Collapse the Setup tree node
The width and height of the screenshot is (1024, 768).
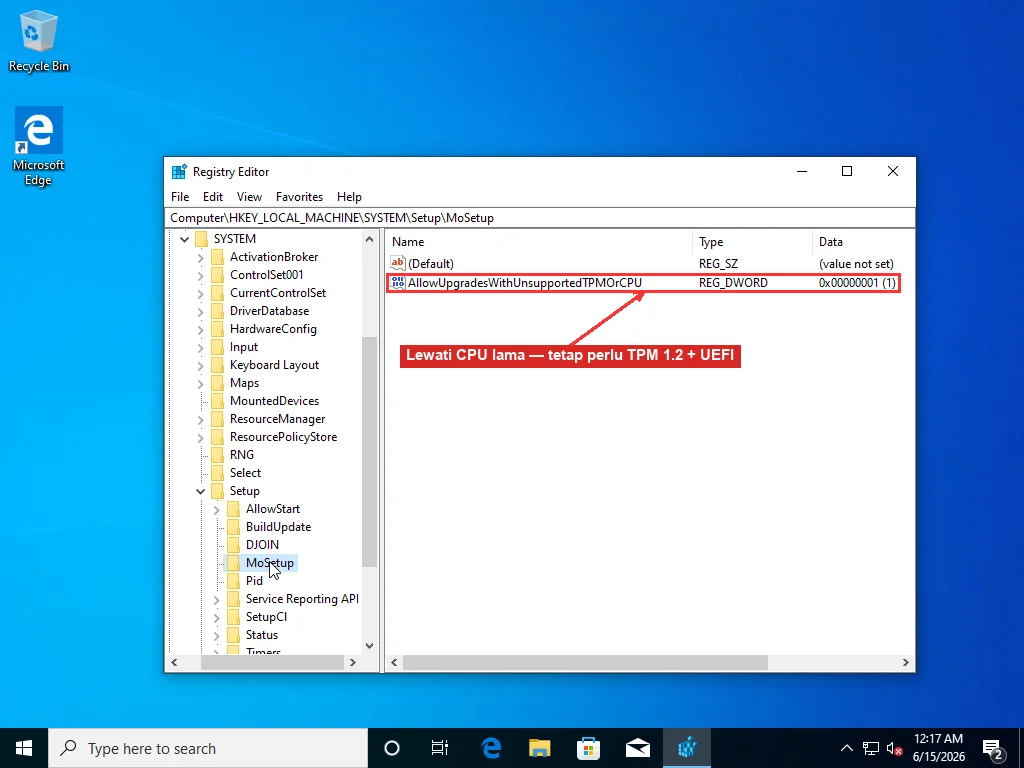point(200,491)
